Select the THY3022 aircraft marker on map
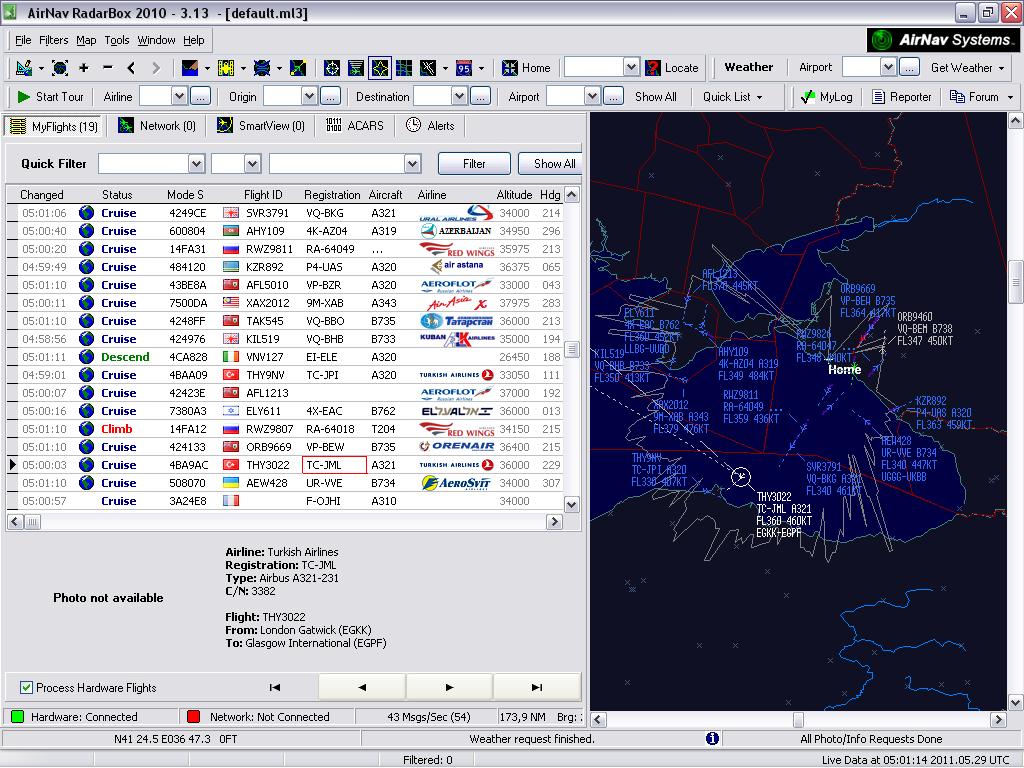Screen dimensions: 1024x768 coord(741,477)
